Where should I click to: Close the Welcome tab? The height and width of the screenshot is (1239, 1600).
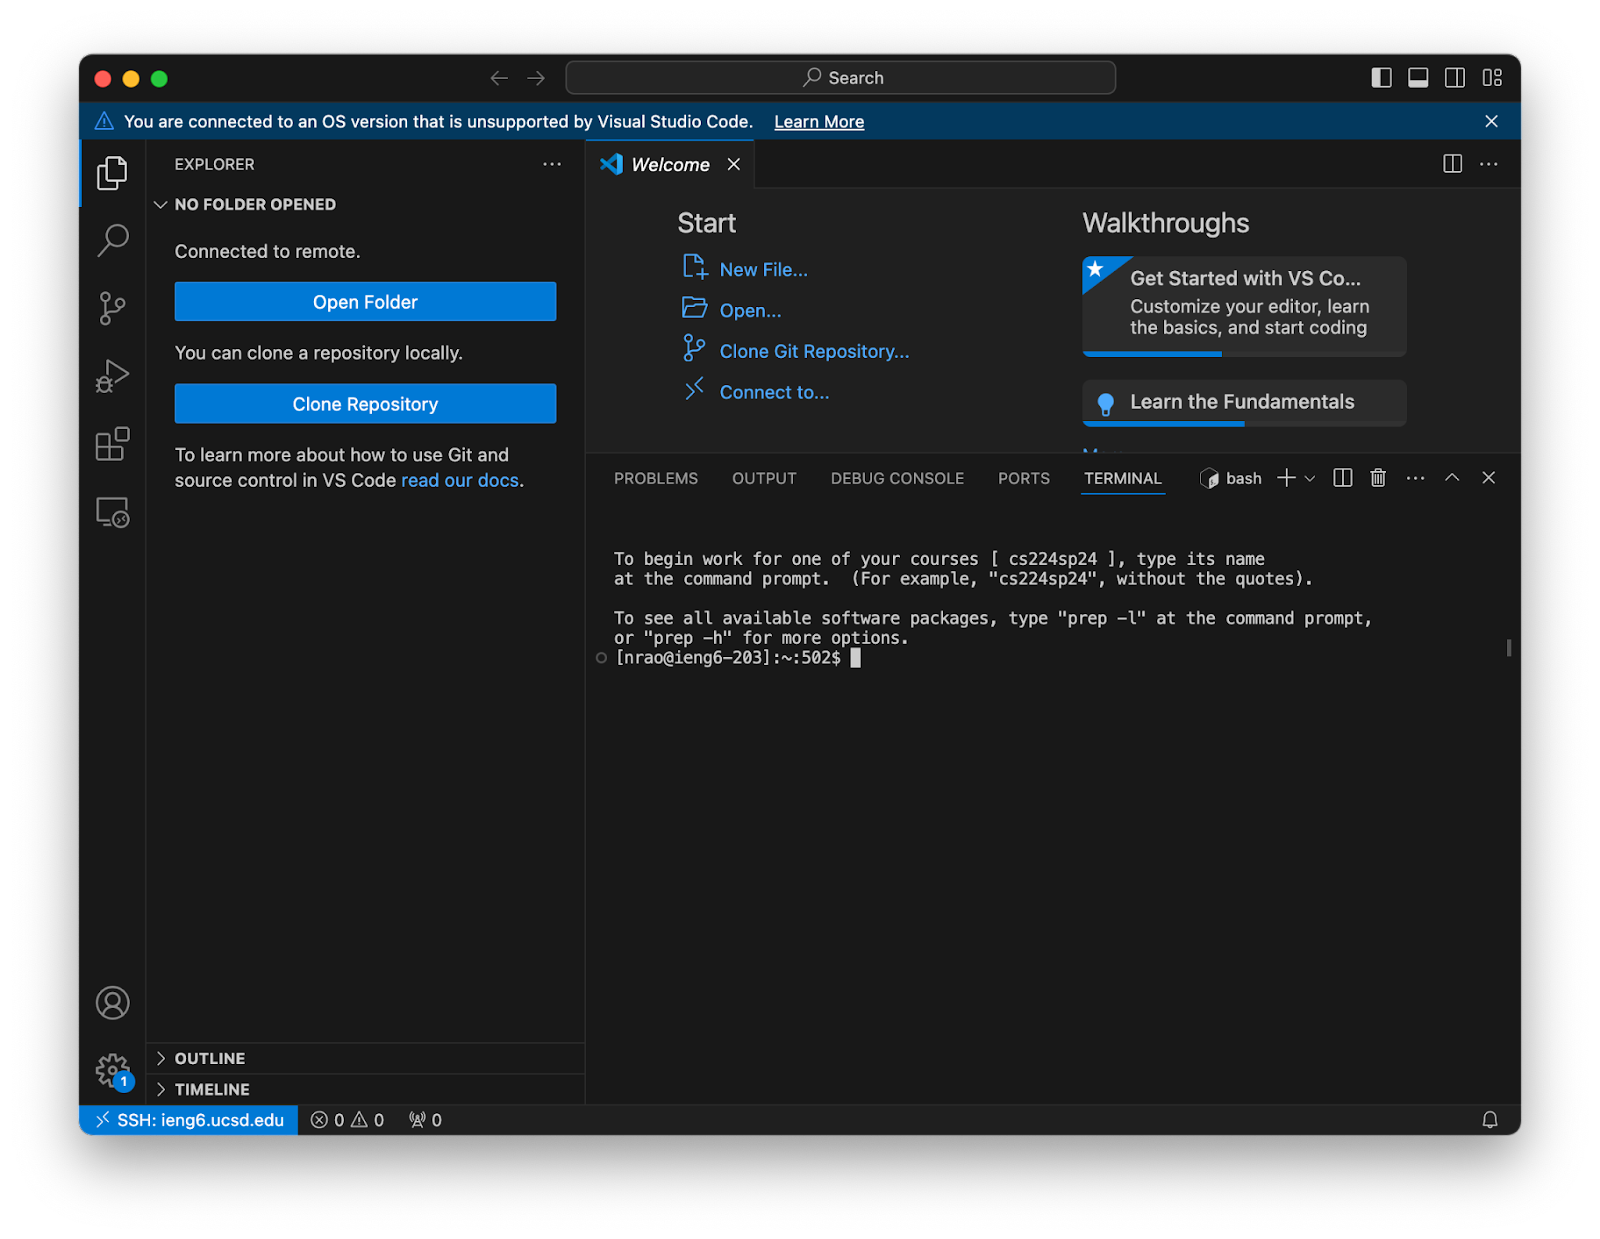coord(734,165)
